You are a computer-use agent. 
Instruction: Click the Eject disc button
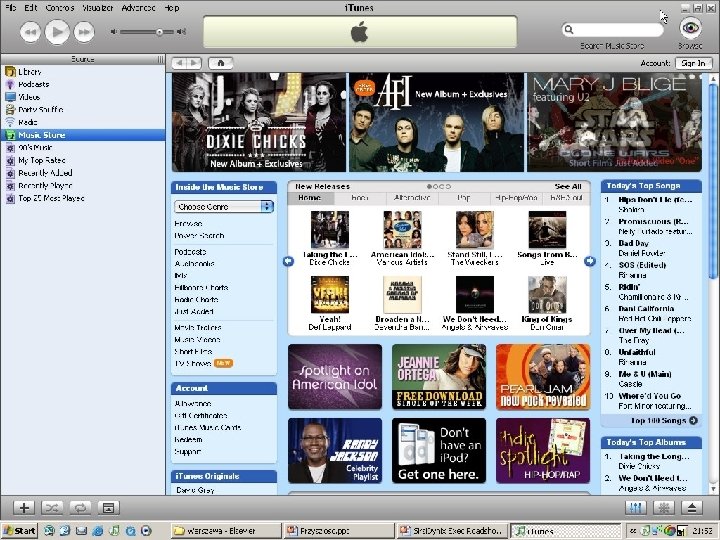point(692,507)
